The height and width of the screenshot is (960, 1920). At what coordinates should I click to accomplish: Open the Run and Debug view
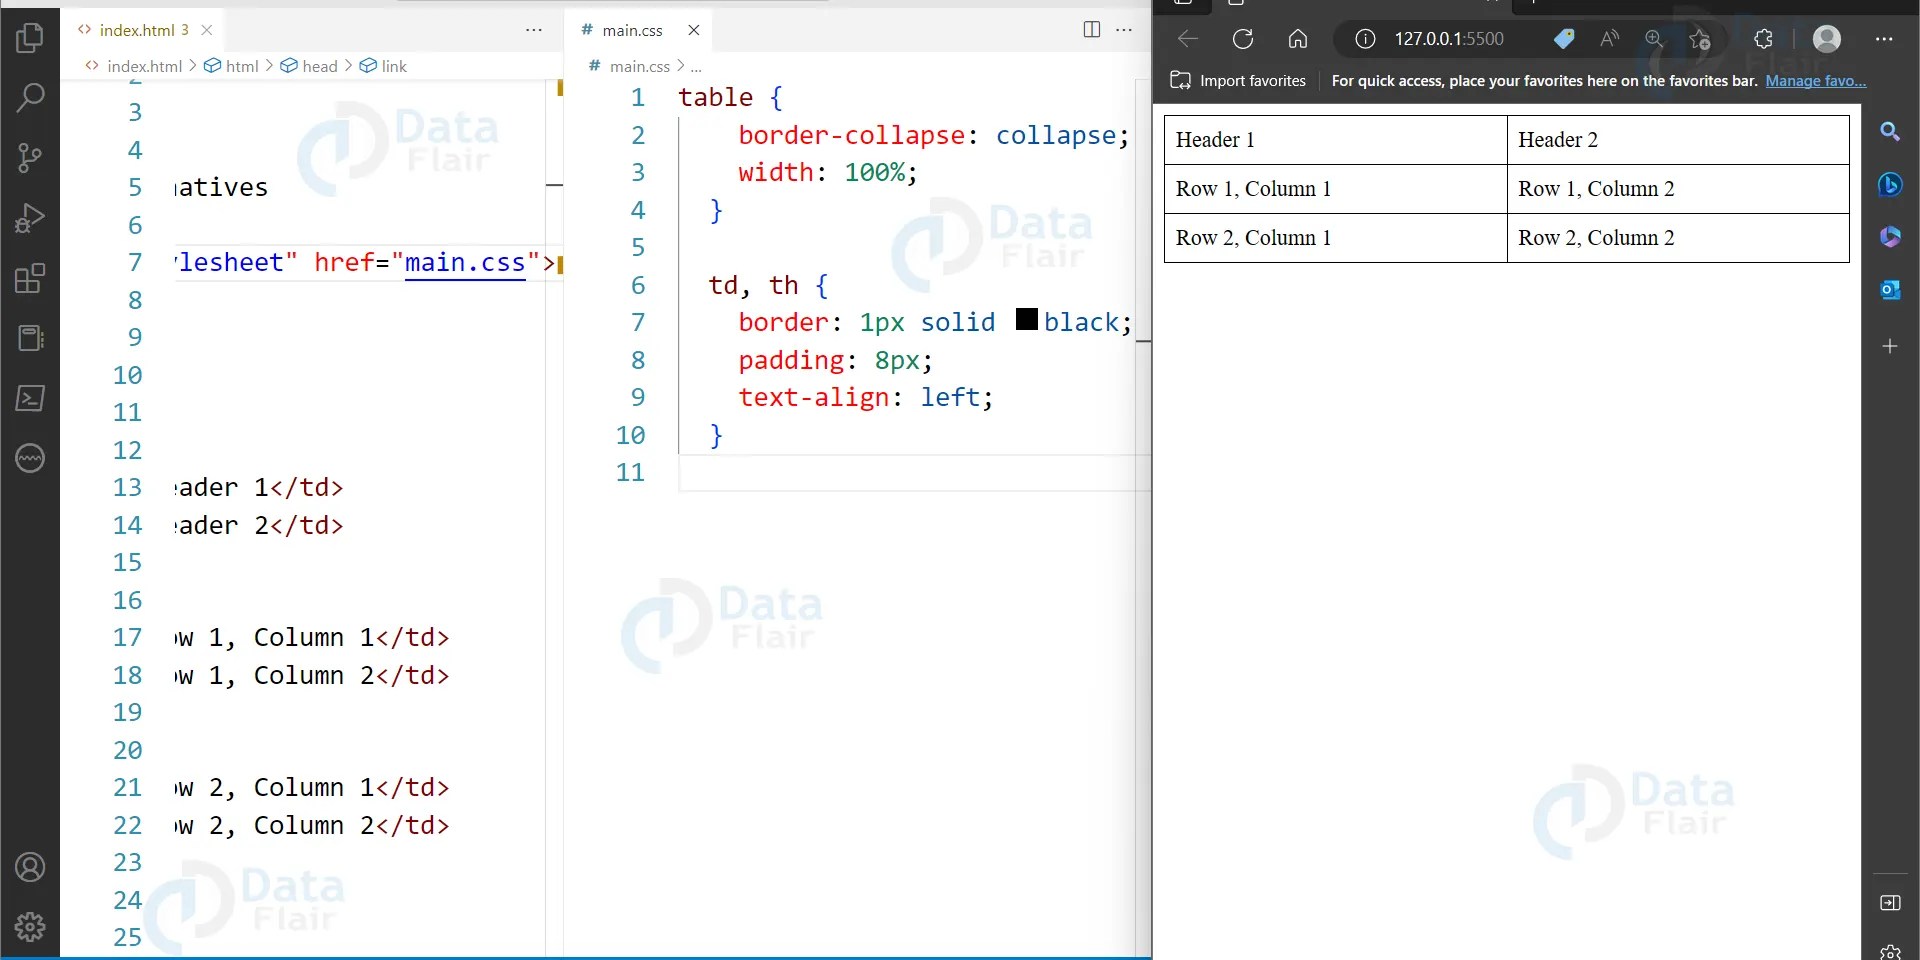(30, 218)
